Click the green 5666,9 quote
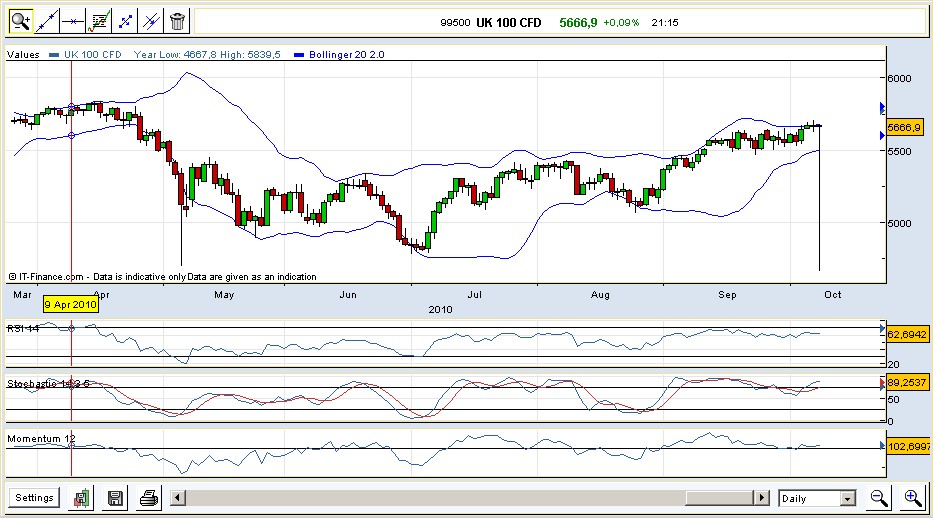This screenshot has width=933, height=518. coord(578,23)
